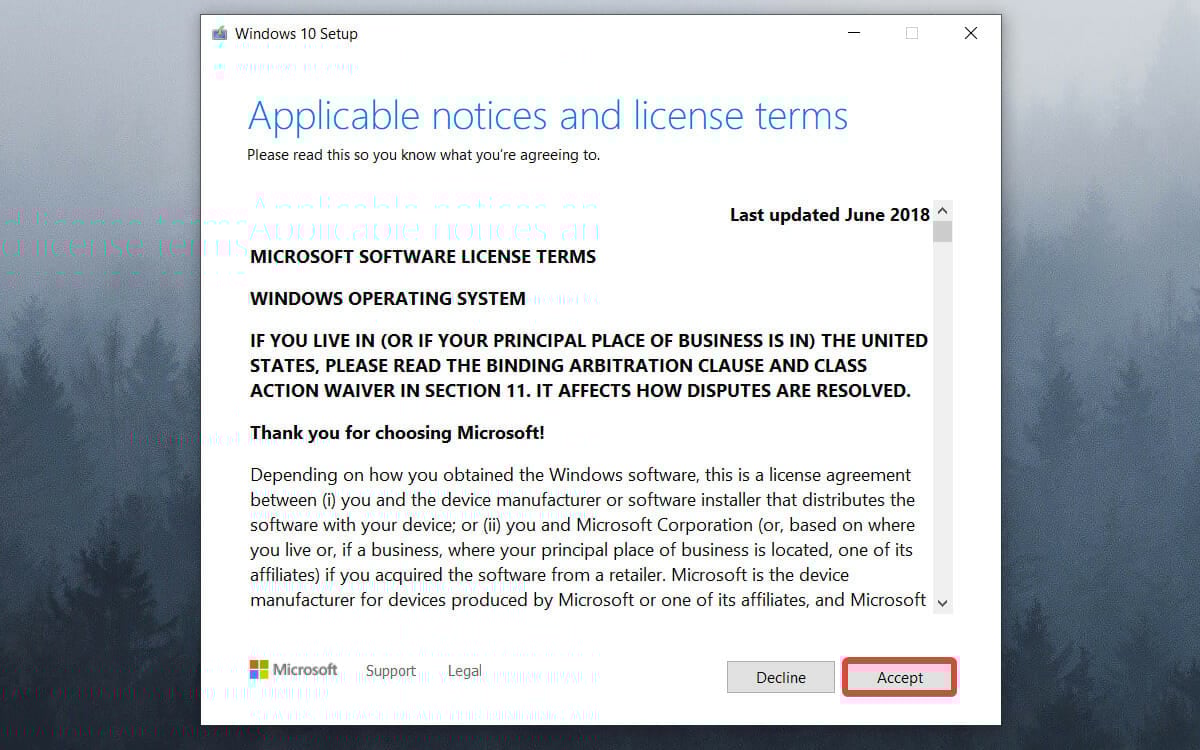Minimize the Windows 10 Setup window
The width and height of the screenshot is (1200, 750).
point(852,34)
